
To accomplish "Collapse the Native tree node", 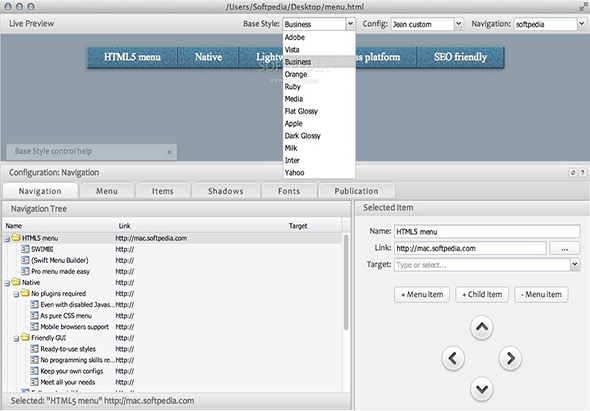I will click(x=7, y=283).
